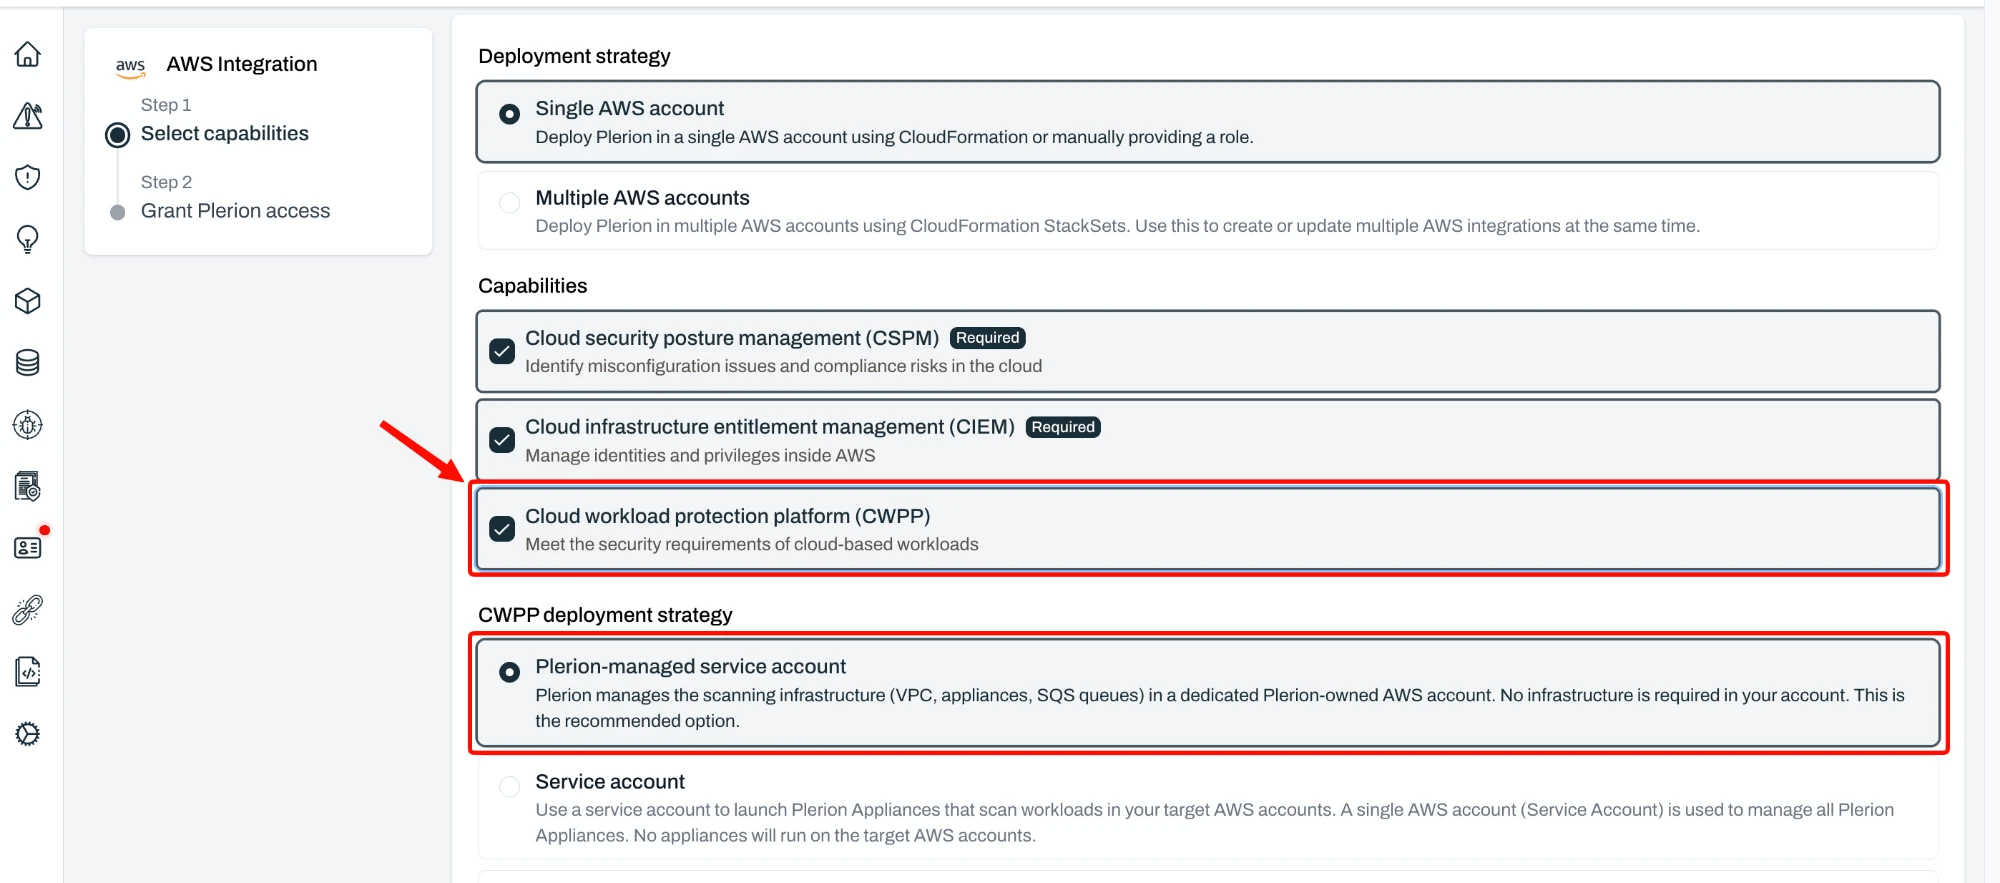
Task: Uncheck the CWPP capability checkbox
Action: point(502,529)
